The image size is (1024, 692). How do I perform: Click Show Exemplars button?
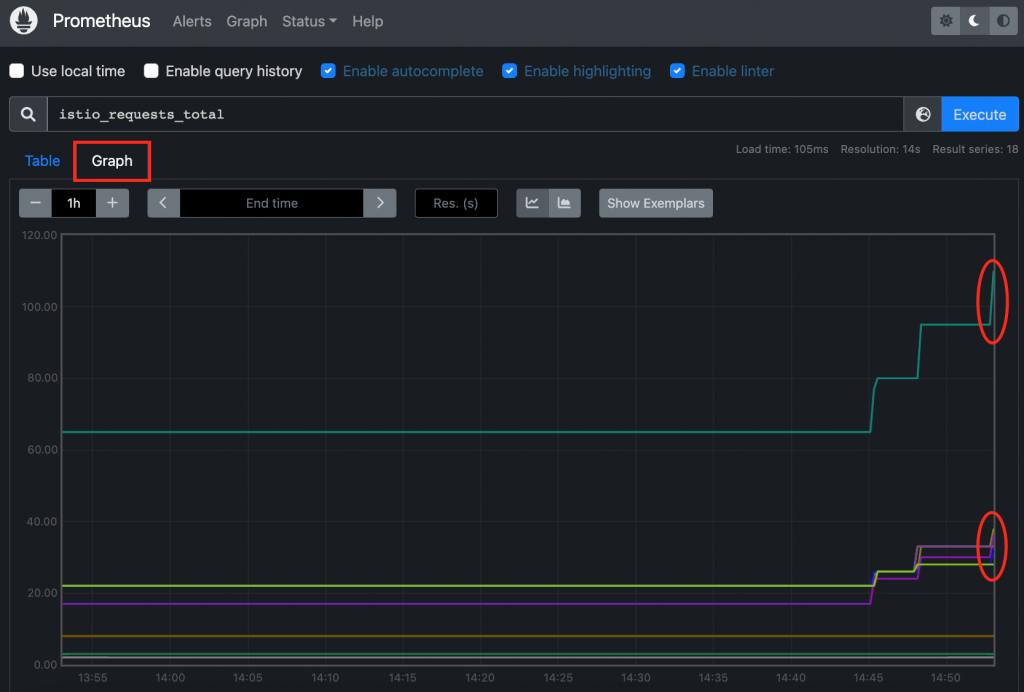tap(656, 203)
